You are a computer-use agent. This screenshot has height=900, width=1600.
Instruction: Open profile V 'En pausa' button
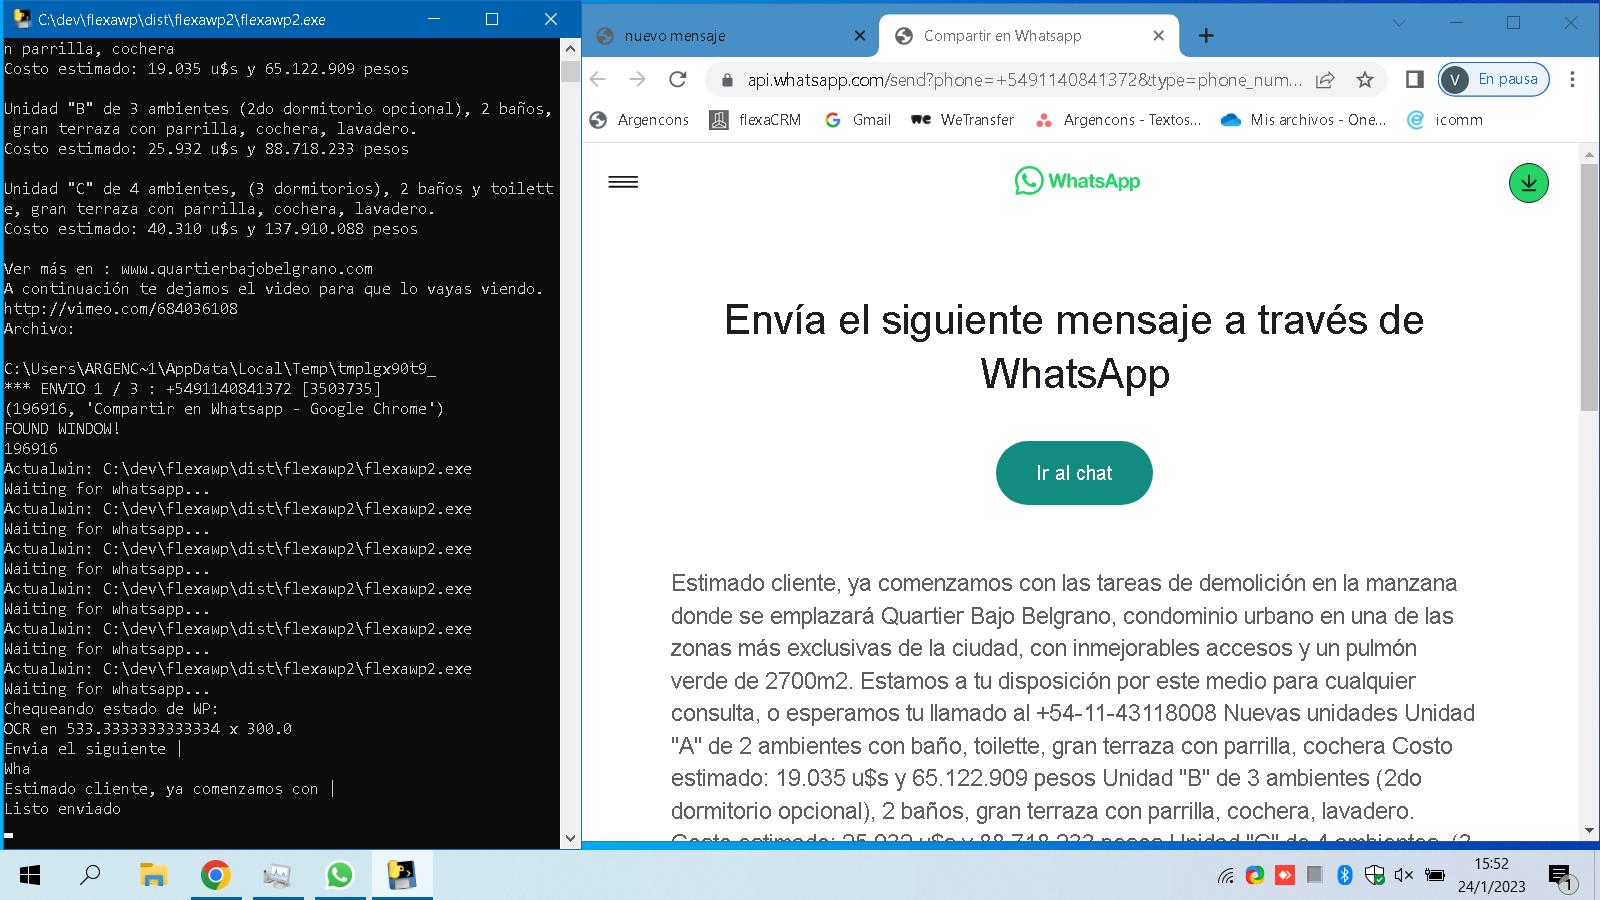pyautogui.click(x=1493, y=79)
